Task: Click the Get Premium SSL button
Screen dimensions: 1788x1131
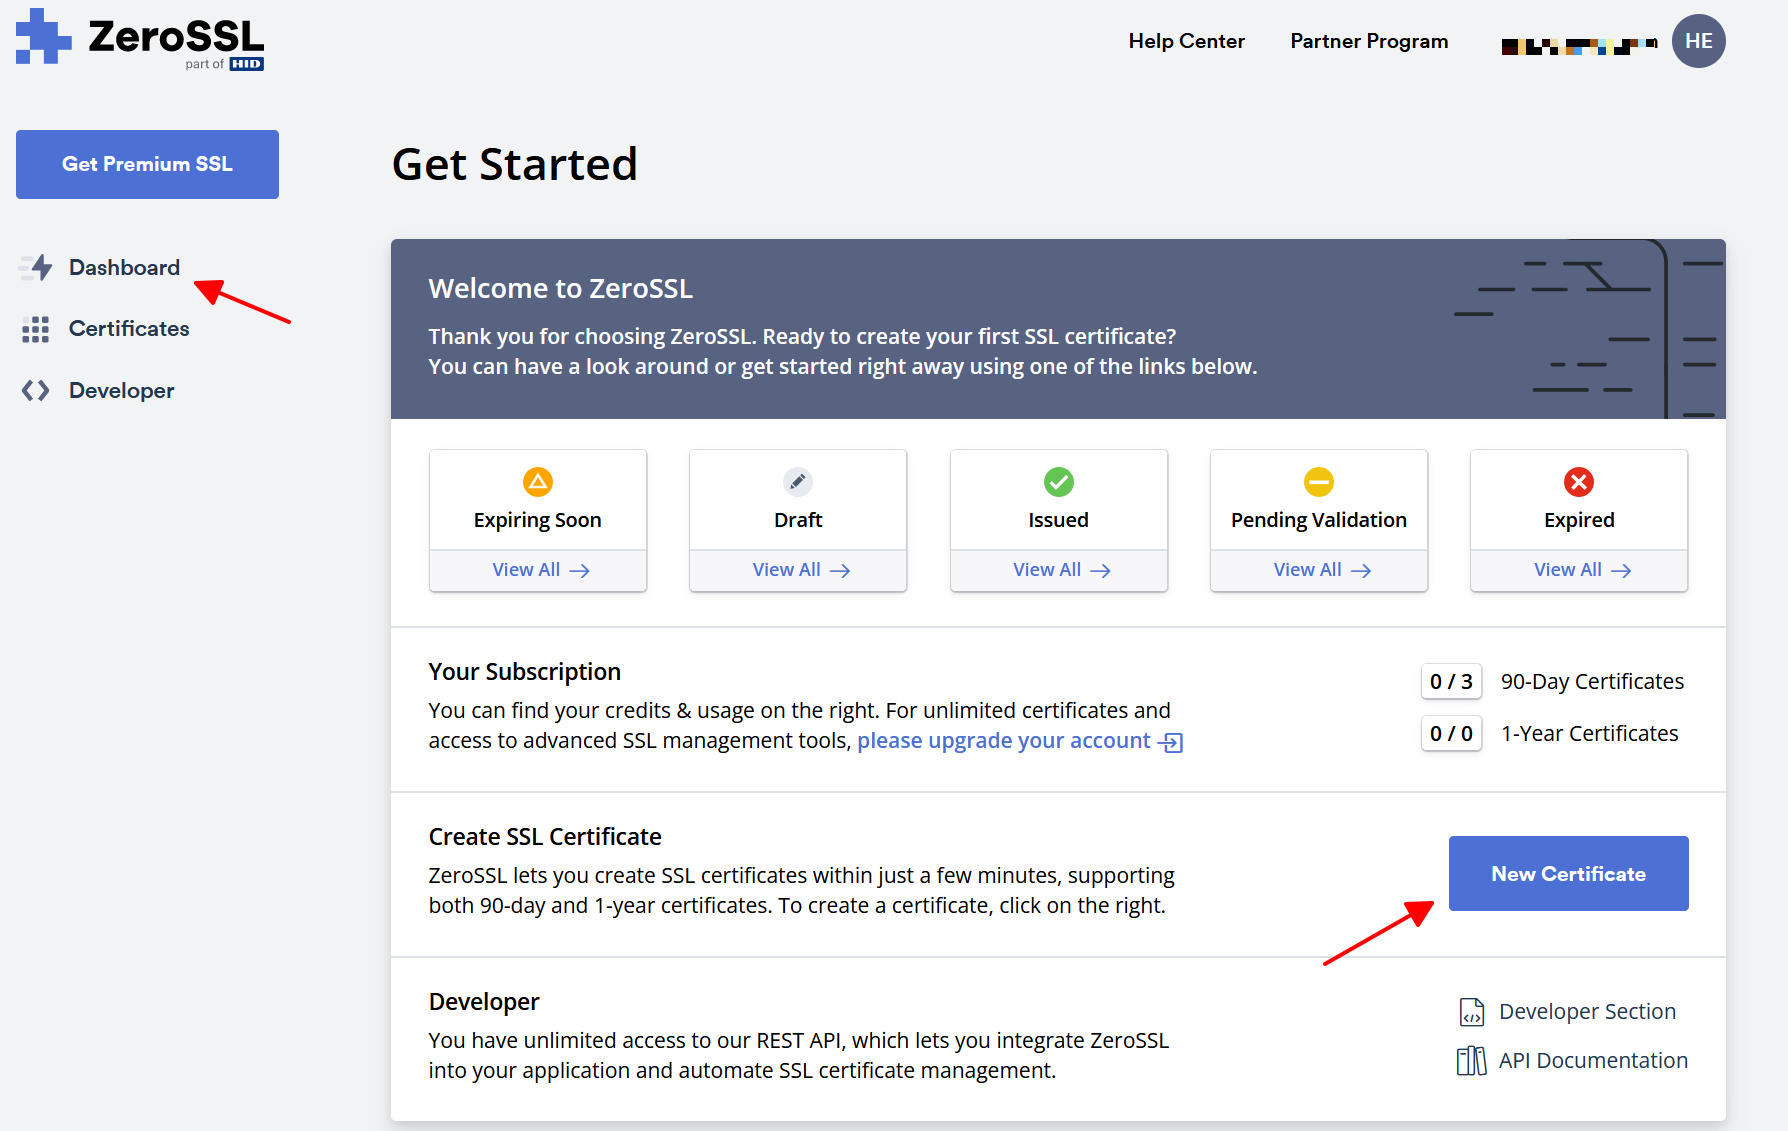Action: click(146, 164)
